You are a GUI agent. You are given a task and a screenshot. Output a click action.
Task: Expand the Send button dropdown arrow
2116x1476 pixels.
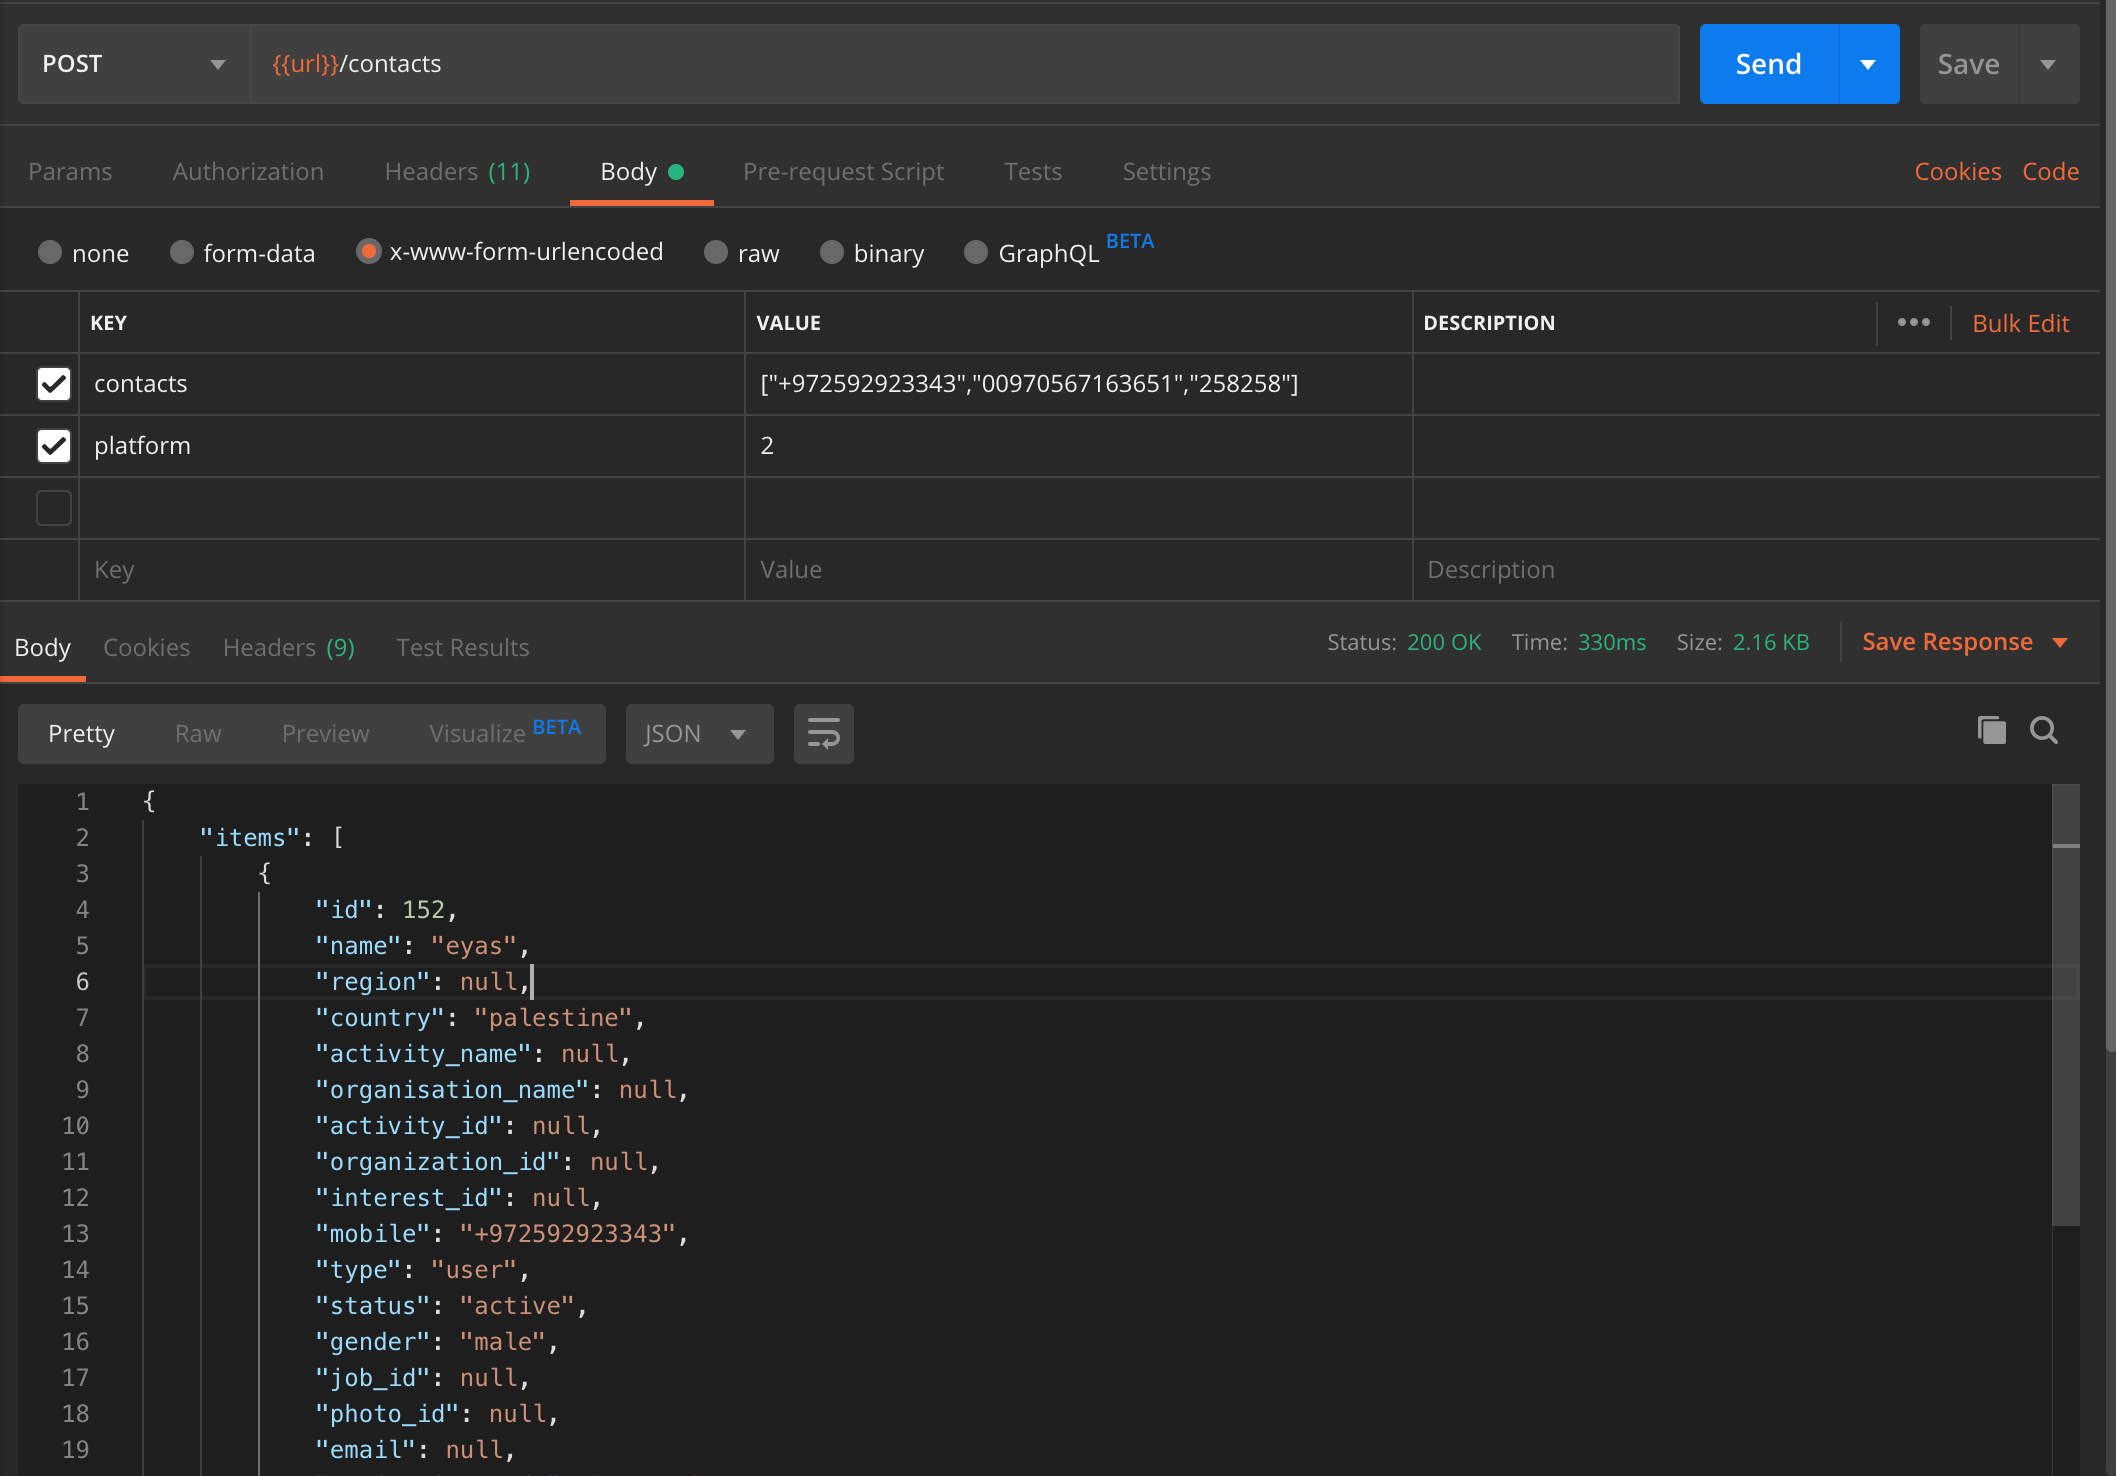coord(1868,64)
